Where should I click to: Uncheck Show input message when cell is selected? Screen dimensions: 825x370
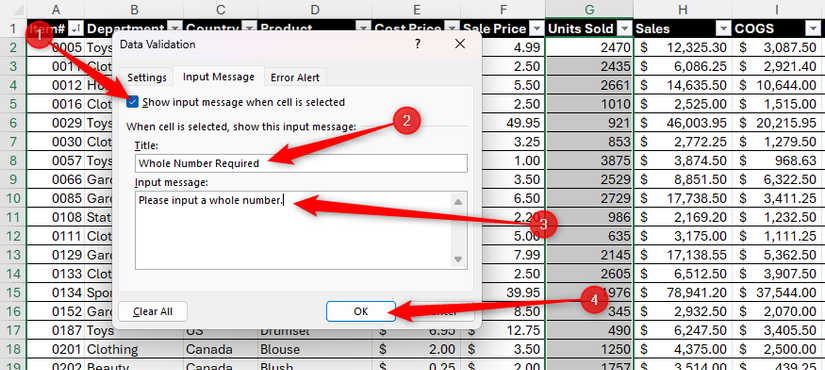133,102
